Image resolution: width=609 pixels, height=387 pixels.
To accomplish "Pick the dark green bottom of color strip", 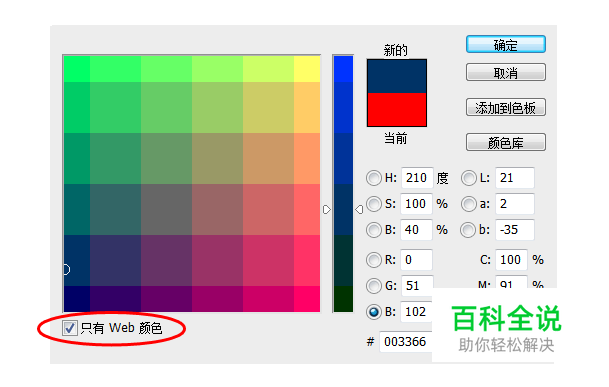I will point(343,299).
